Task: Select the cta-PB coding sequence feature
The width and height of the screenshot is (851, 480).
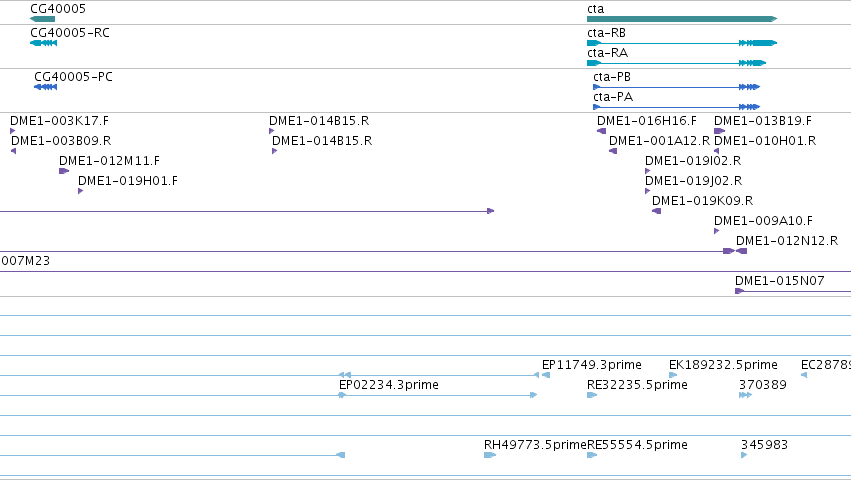Action: tap(676, 87)
